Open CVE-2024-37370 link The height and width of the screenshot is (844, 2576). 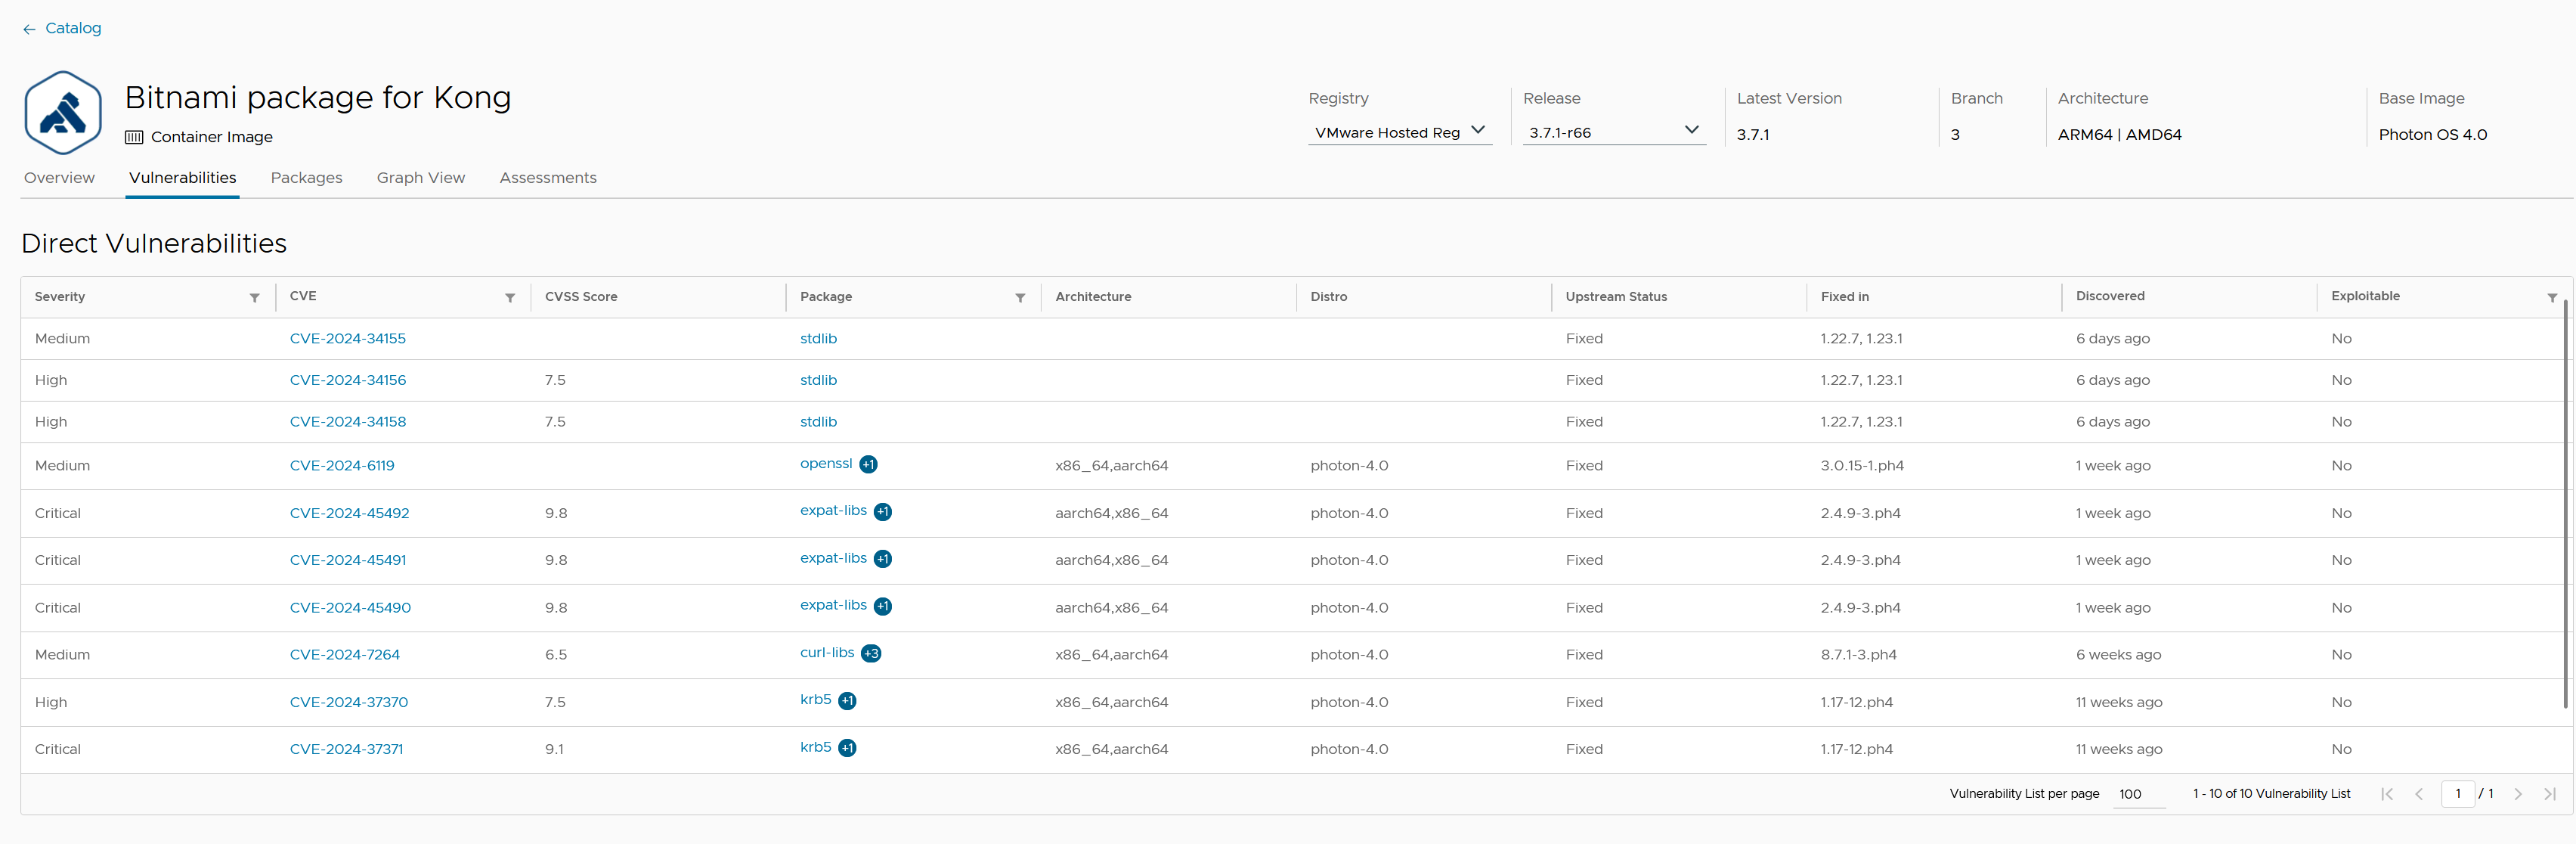point(349,702)
